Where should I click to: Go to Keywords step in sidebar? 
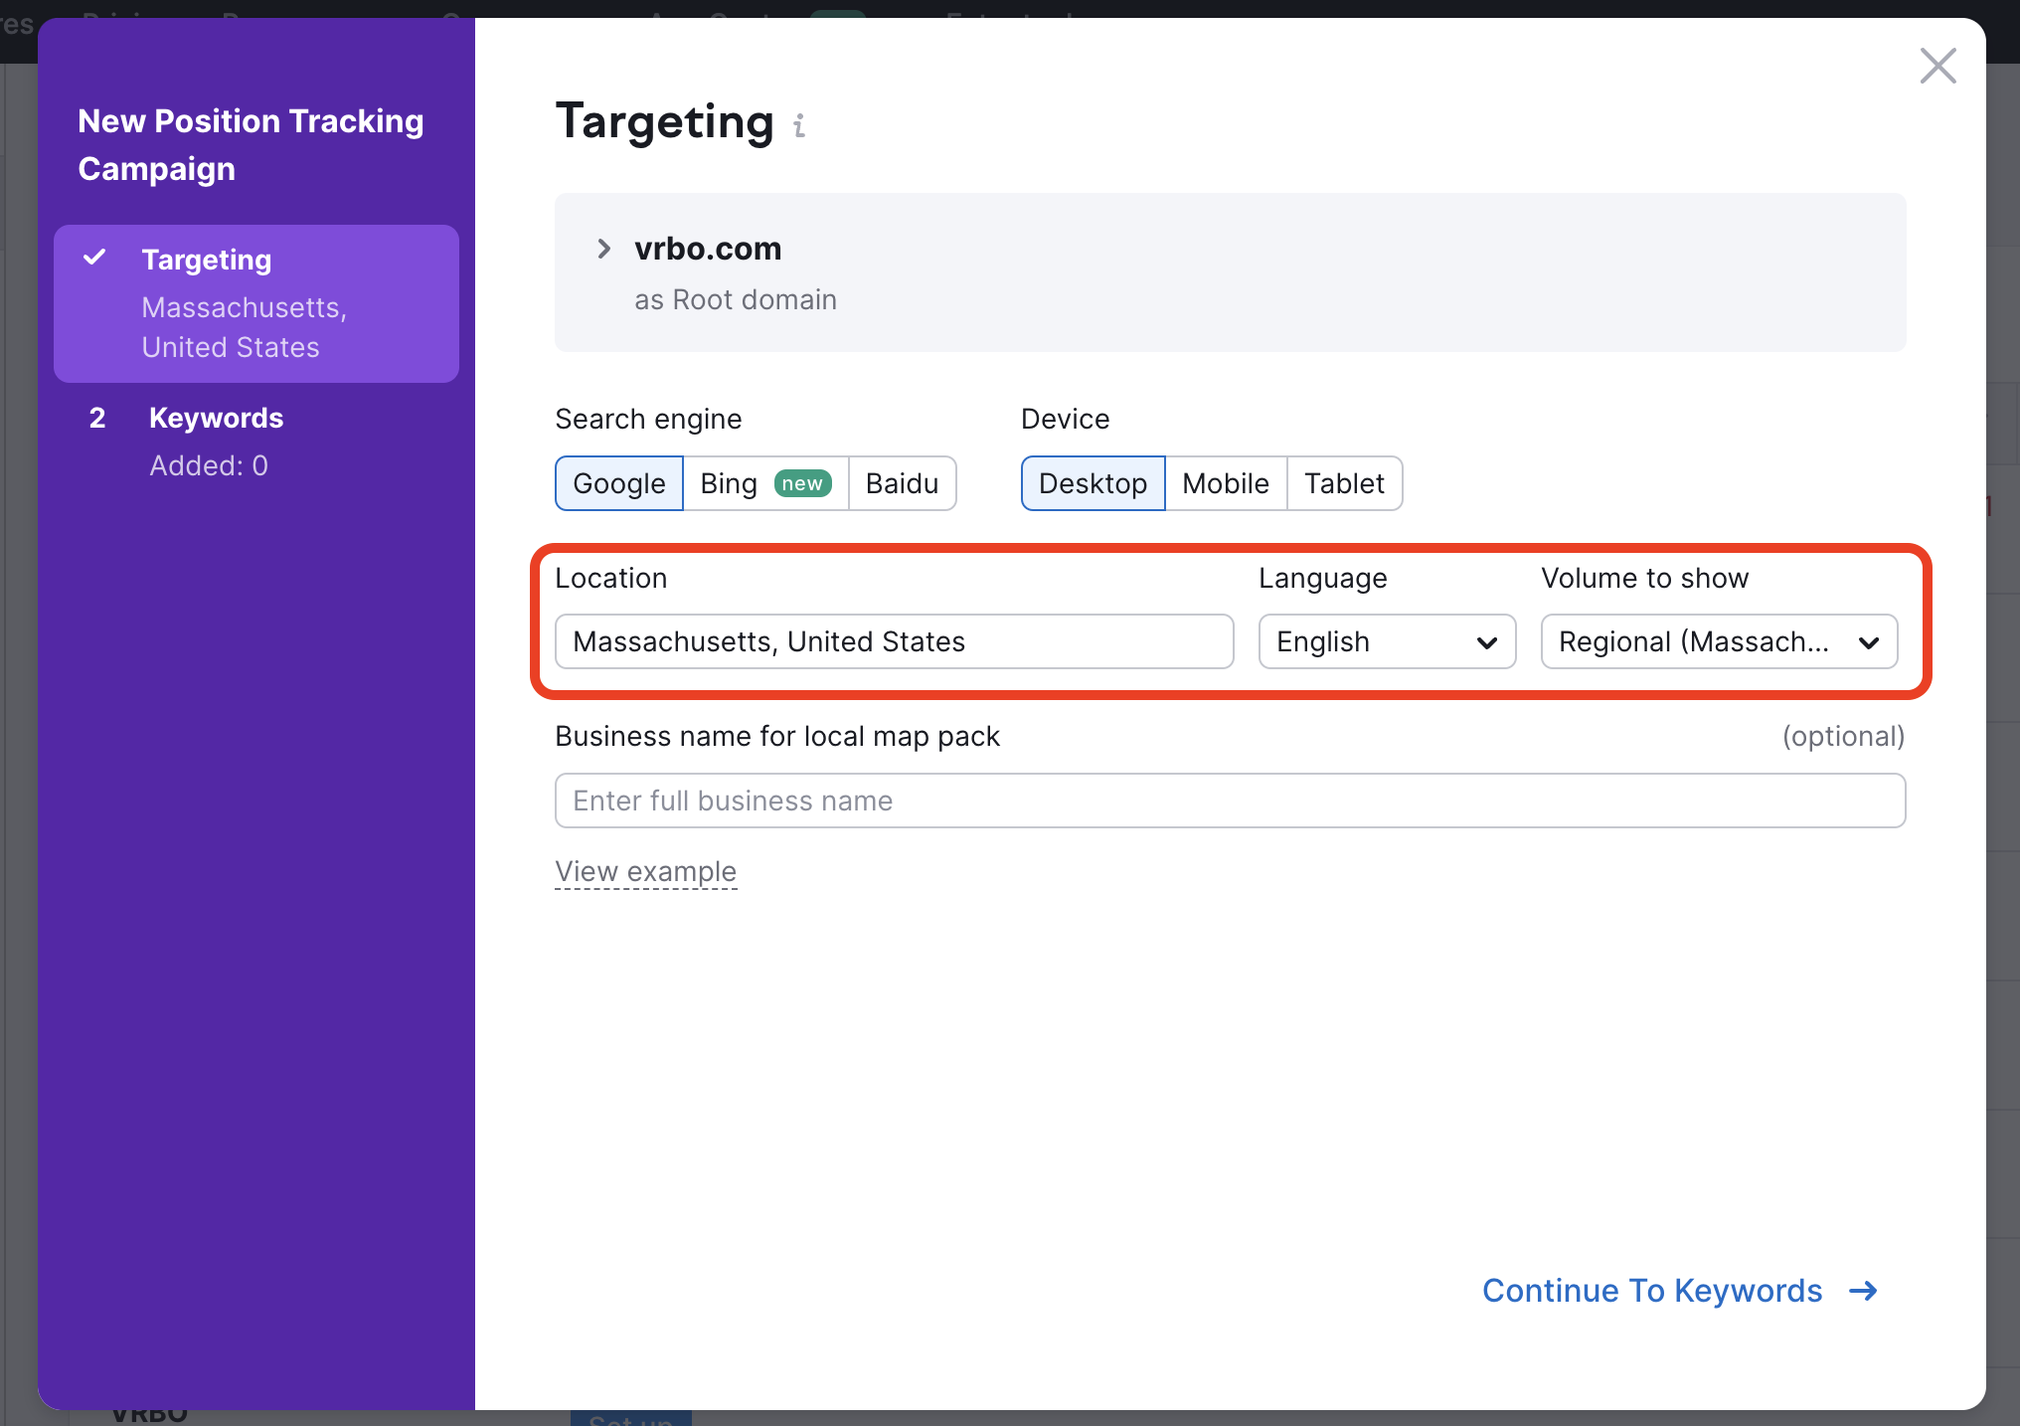click(256, 441)
